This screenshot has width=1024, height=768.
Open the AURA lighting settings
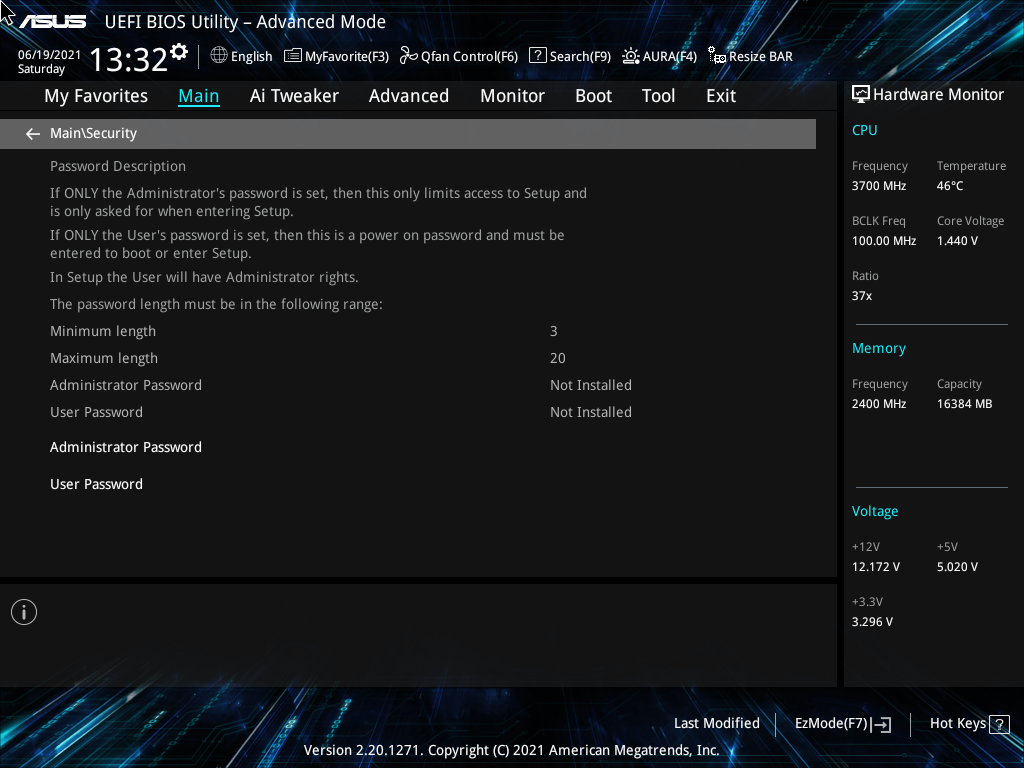pyautogui.click(x=659, y=56)
